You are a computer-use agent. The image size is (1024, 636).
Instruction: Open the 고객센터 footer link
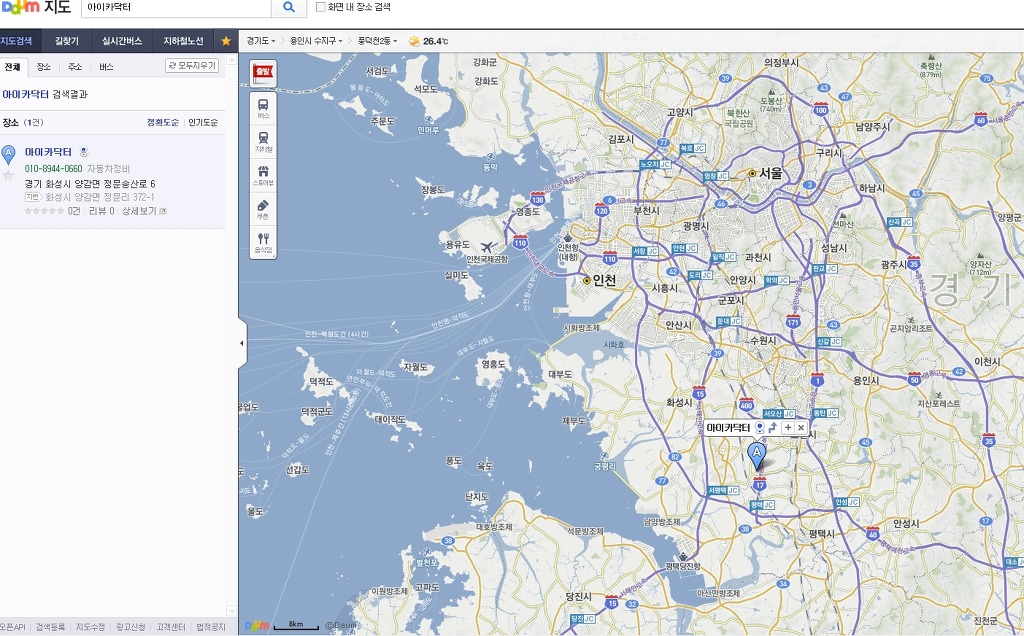point(170,627)
